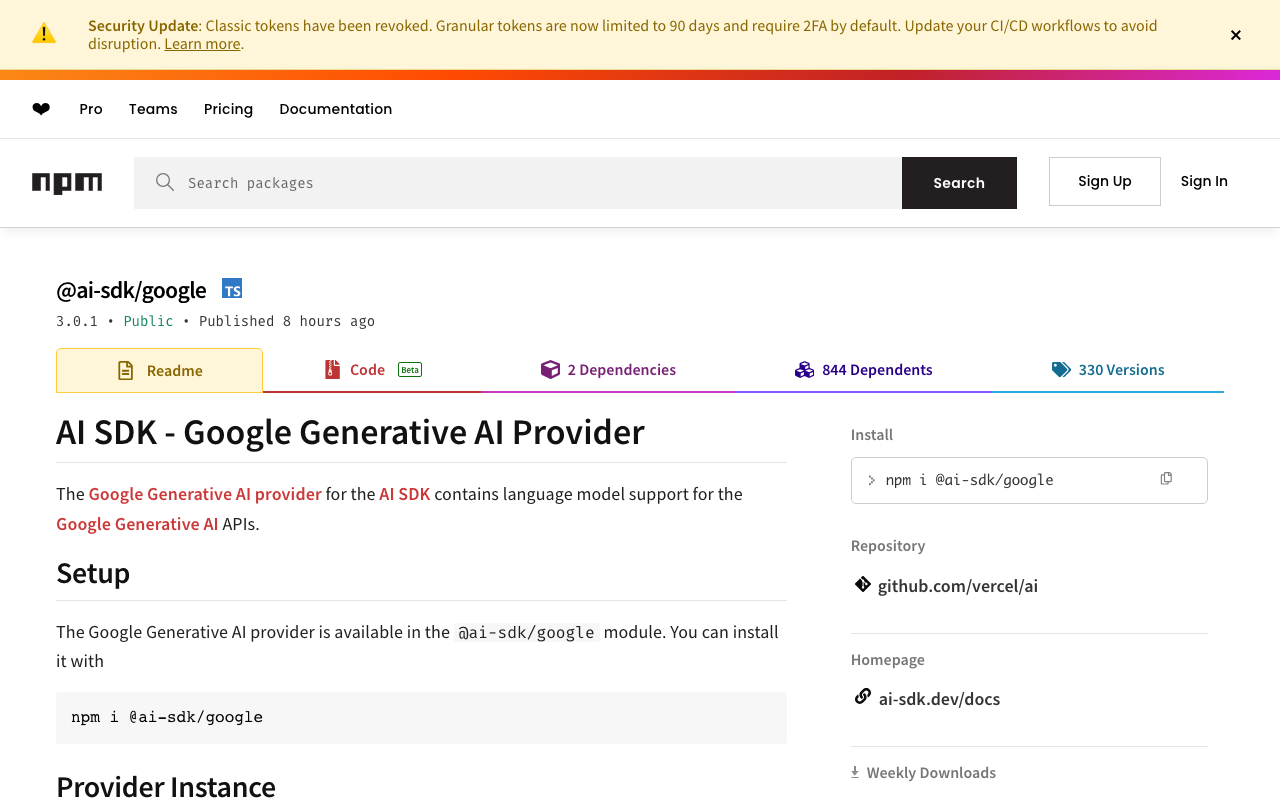This screenshot has width=1280, height=800.
Task: Click the git repository icon
Action: pos(862,584)
